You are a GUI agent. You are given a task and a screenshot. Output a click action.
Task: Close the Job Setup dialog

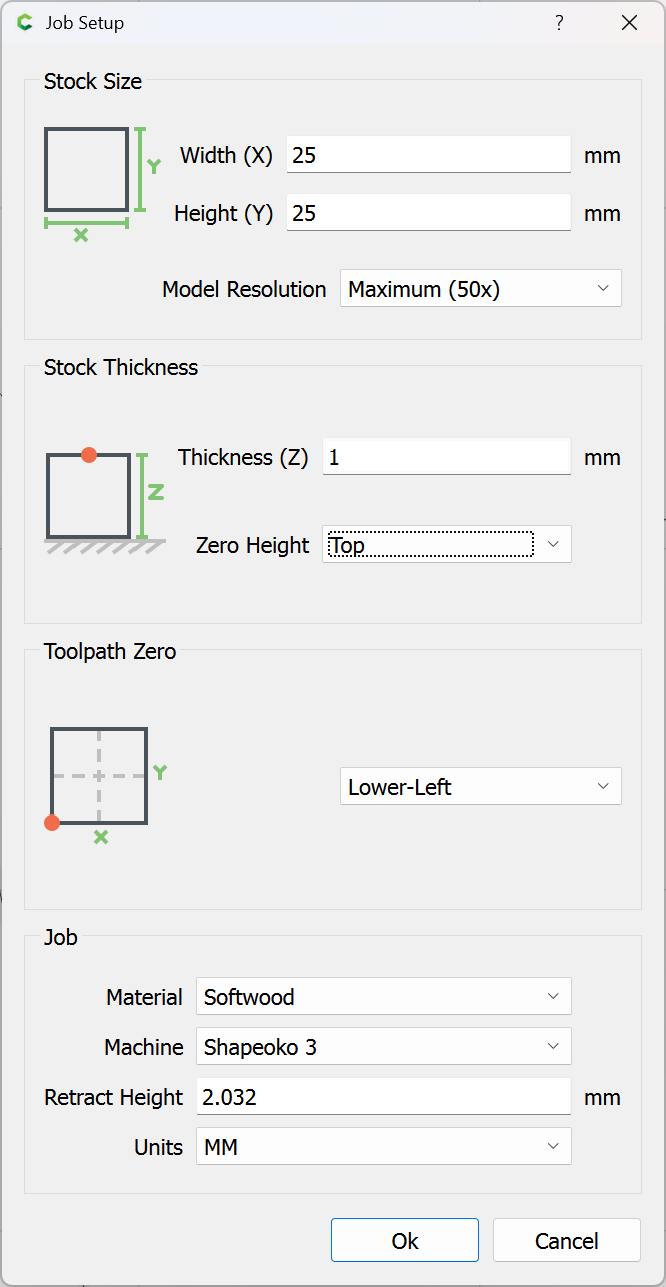tap(629, 23)
